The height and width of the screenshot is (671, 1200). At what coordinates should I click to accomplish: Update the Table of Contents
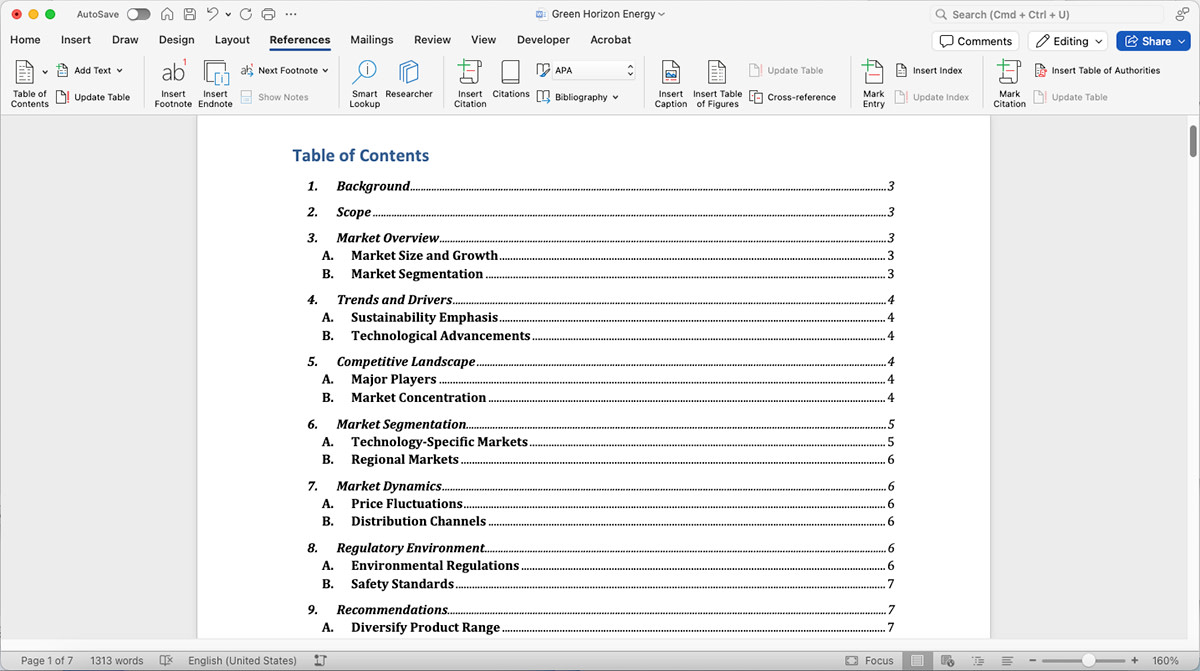[95, 96]
